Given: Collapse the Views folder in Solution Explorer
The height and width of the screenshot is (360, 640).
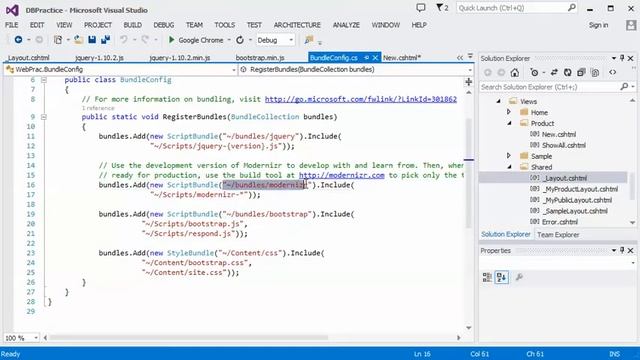Looking at the screenshot, I should pos(498,101).
